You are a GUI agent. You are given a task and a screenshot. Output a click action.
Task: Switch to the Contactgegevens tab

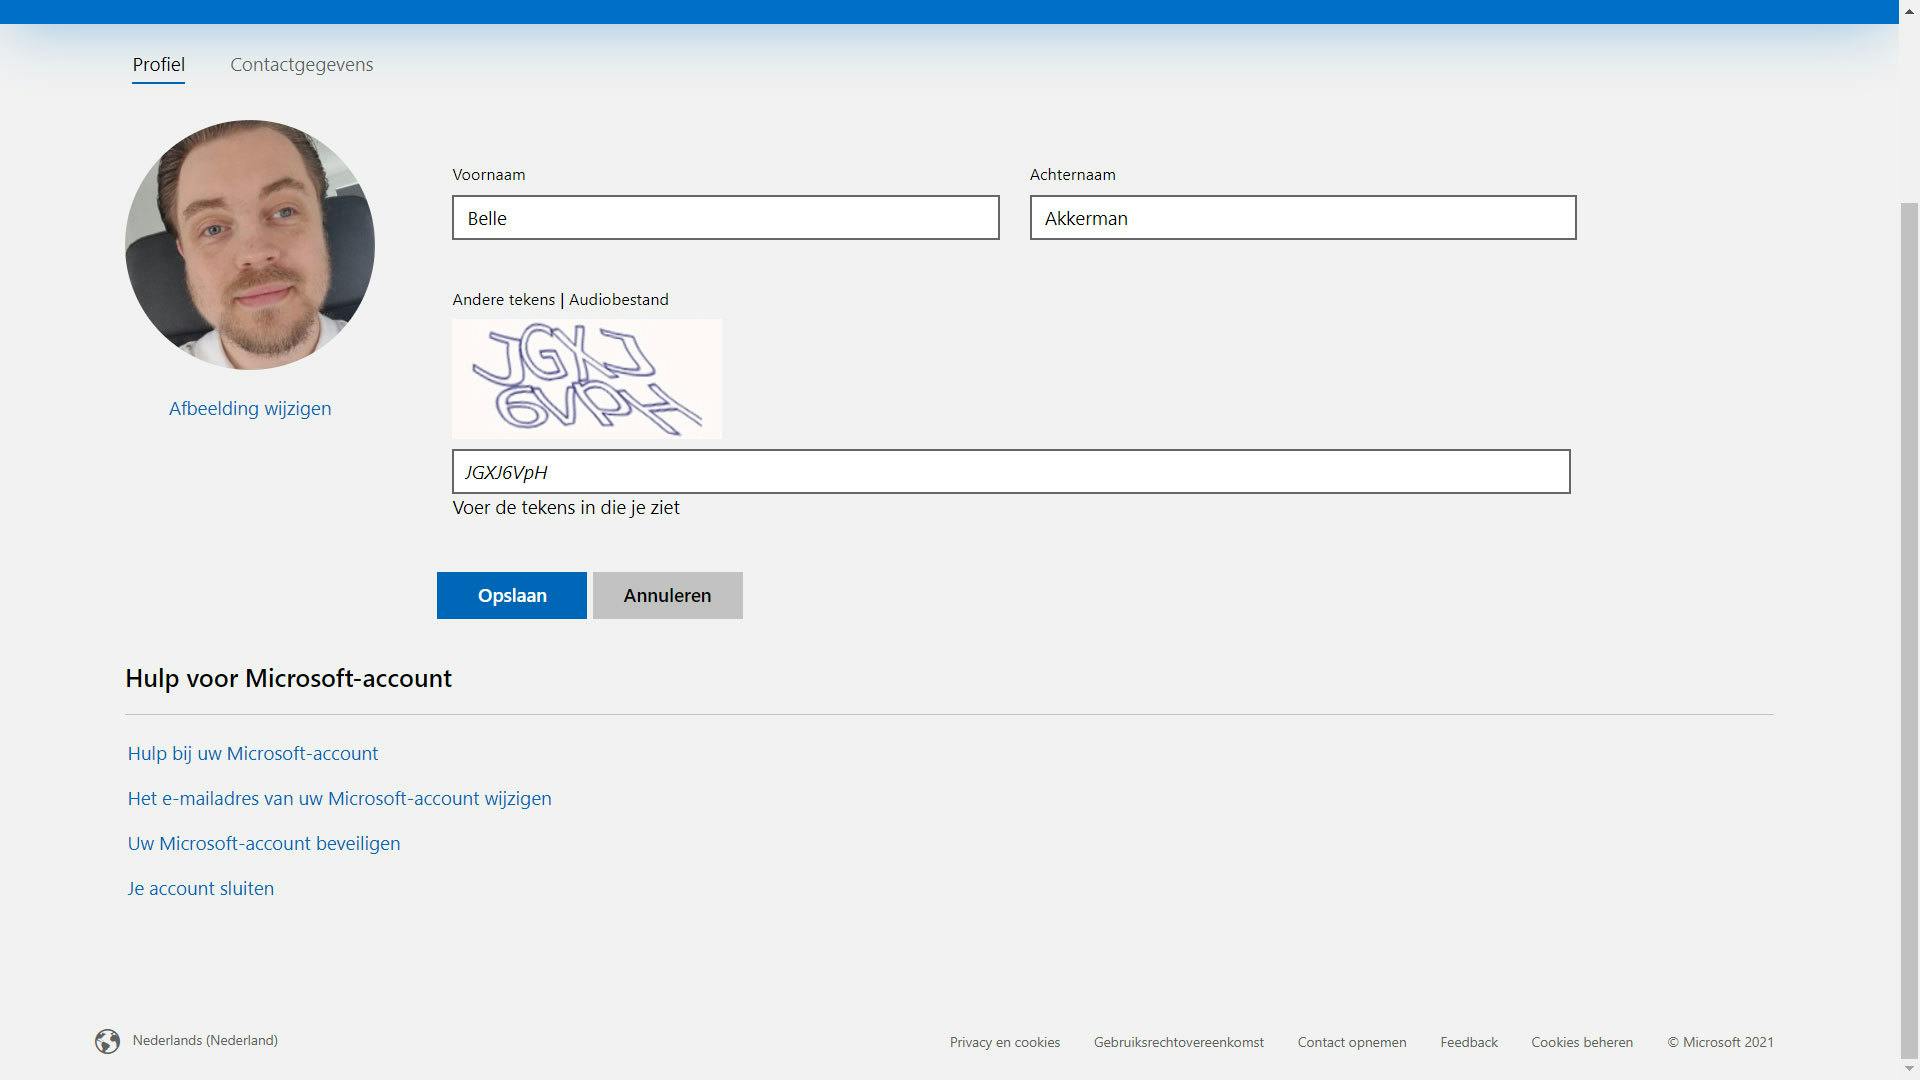pyautogui.click(x=301, y=65)
